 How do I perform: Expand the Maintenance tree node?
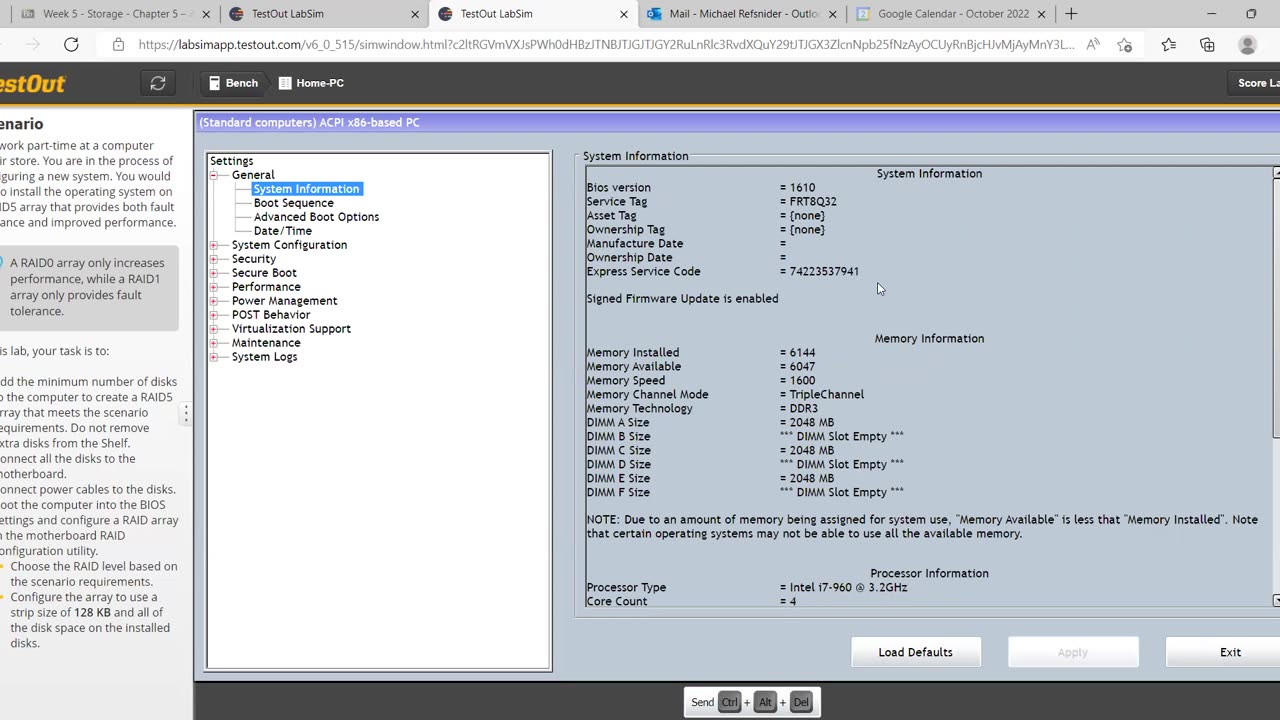(x=213, y=343)
